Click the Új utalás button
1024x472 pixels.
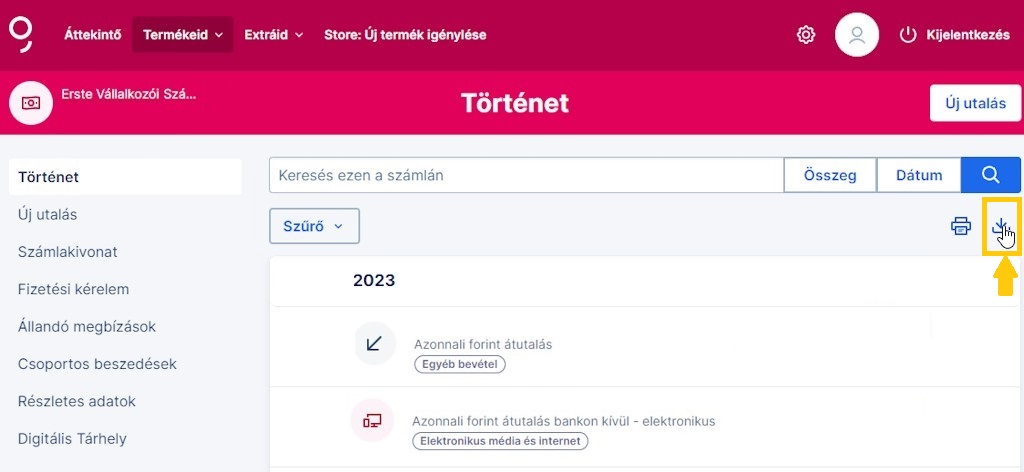[975, 103]
